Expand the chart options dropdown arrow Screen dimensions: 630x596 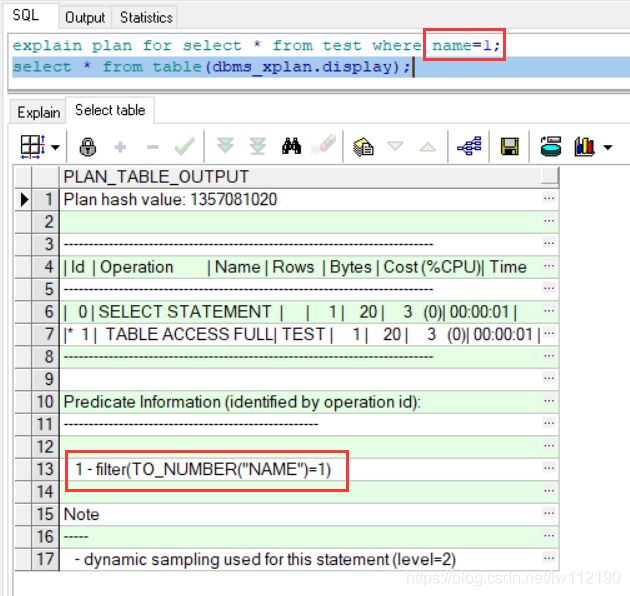pyautogui.click(x=608, y=147)
